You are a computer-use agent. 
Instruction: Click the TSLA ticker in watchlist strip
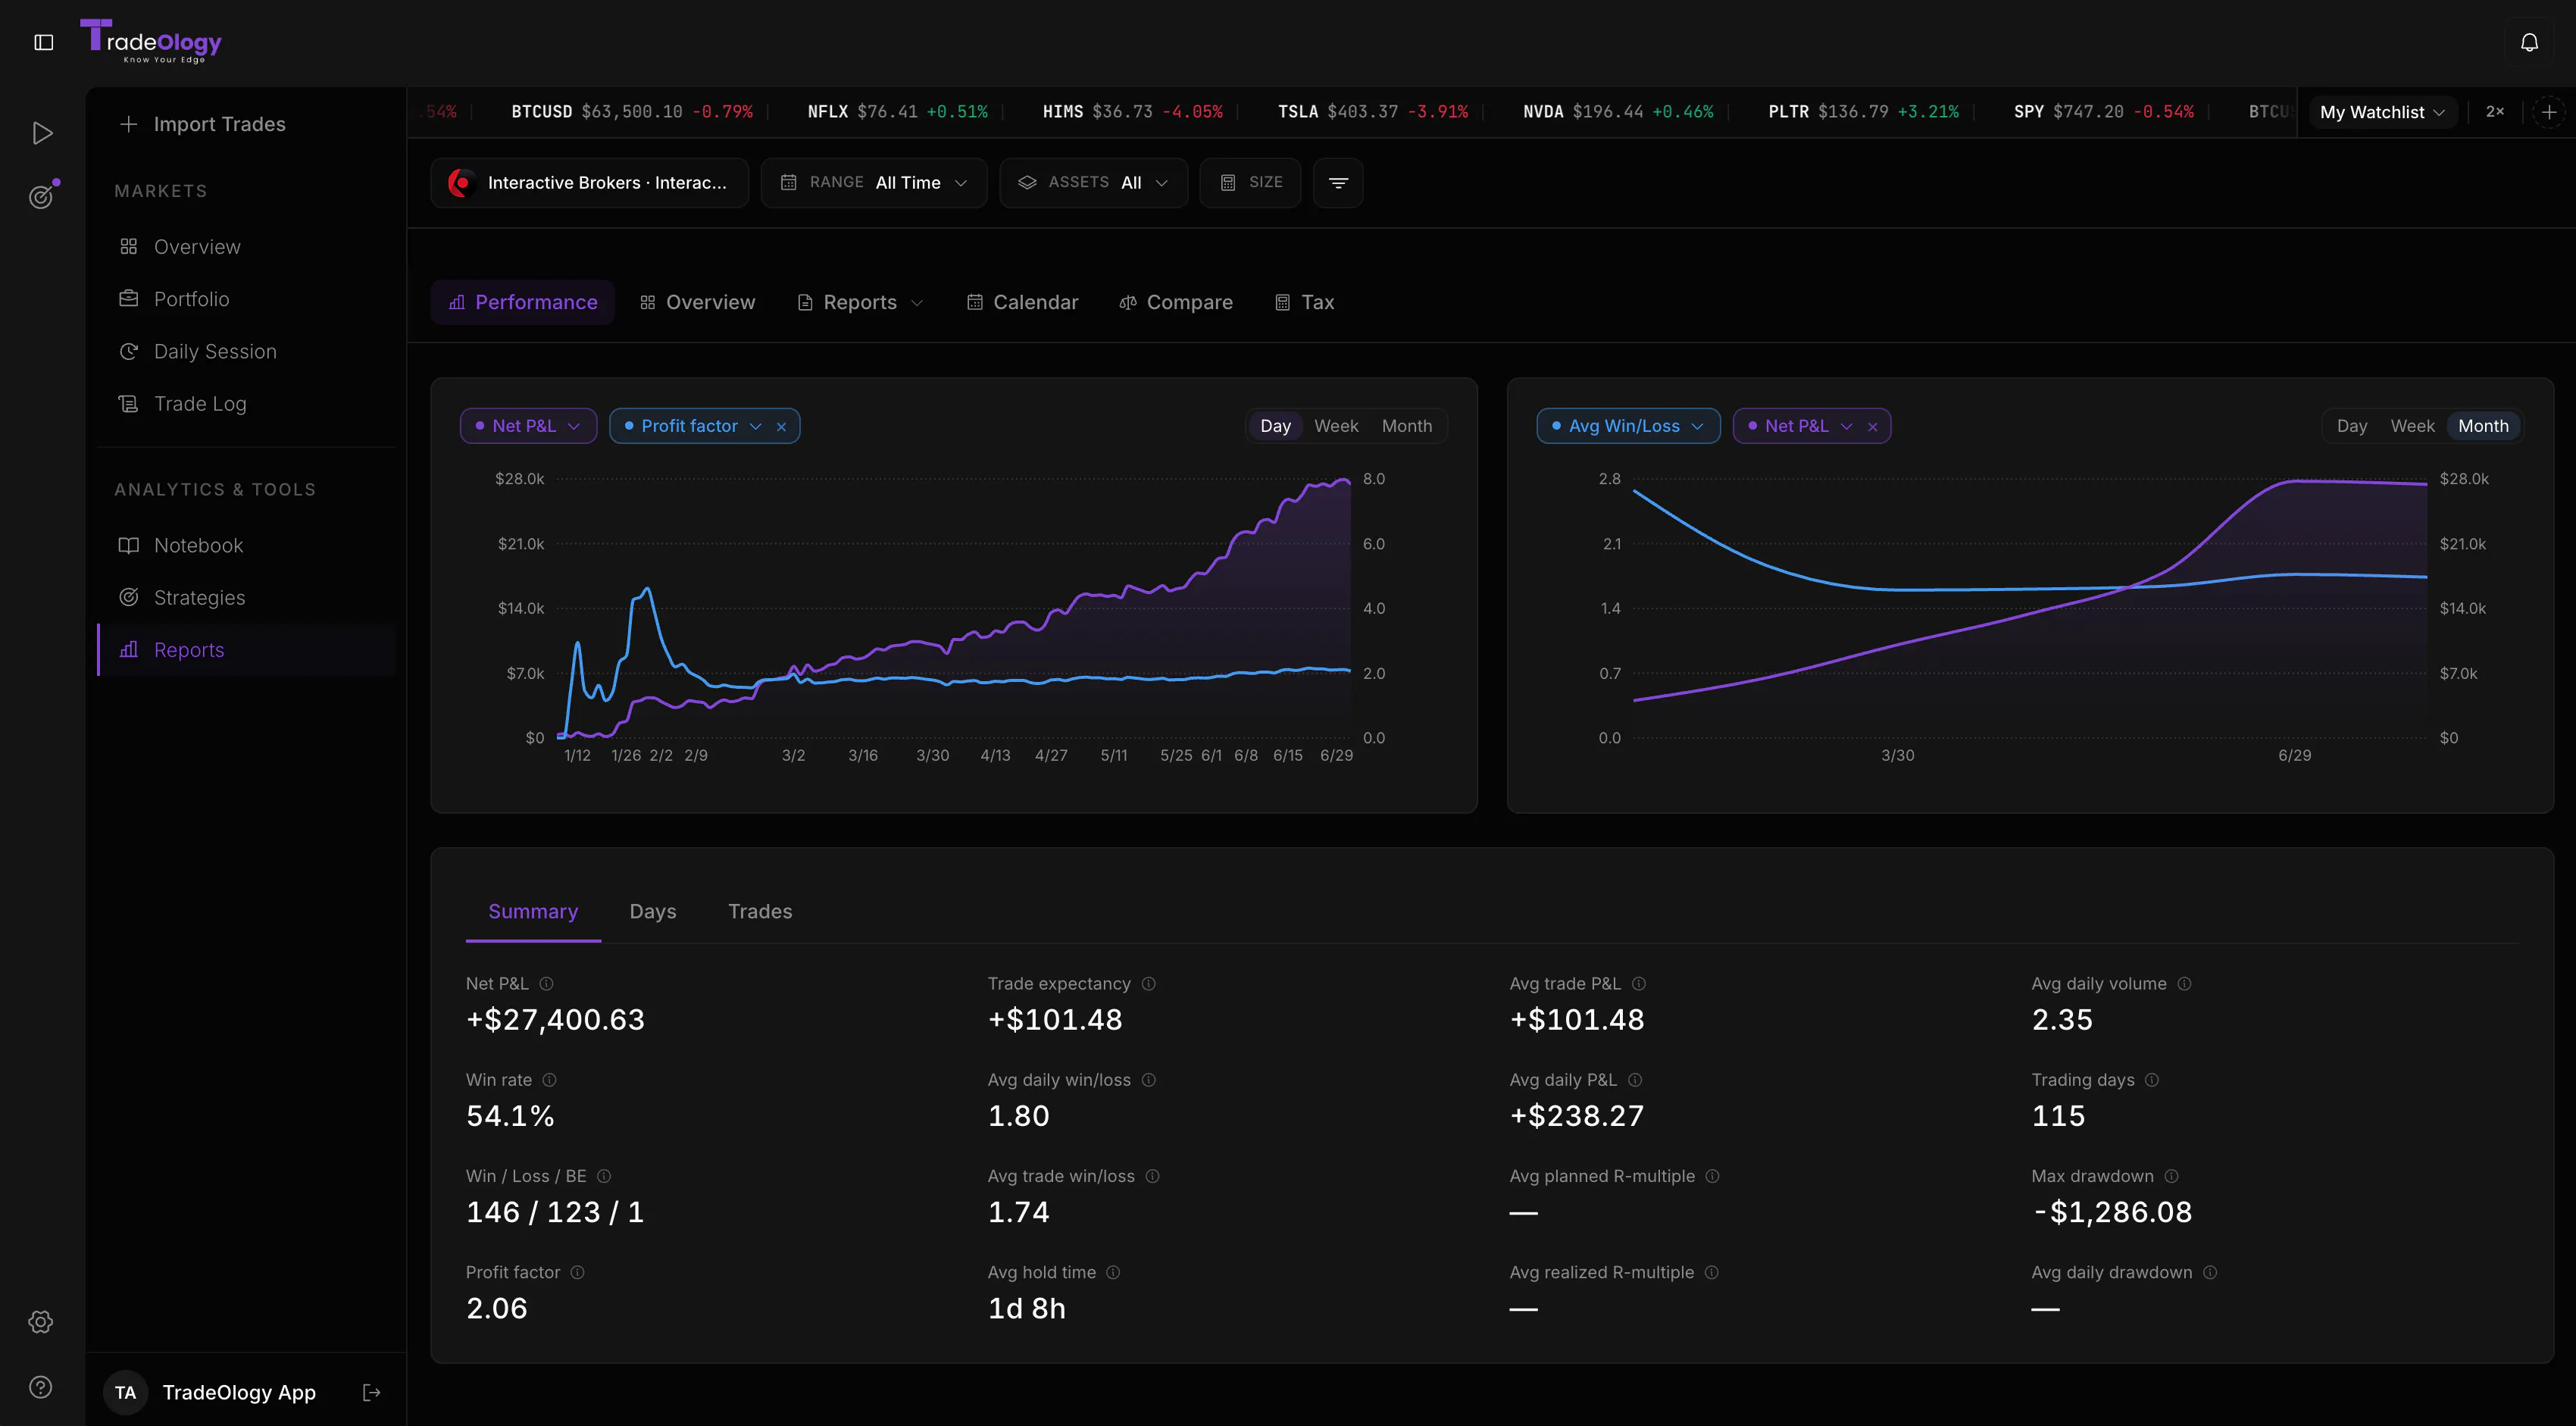[x=1373, y=112]
